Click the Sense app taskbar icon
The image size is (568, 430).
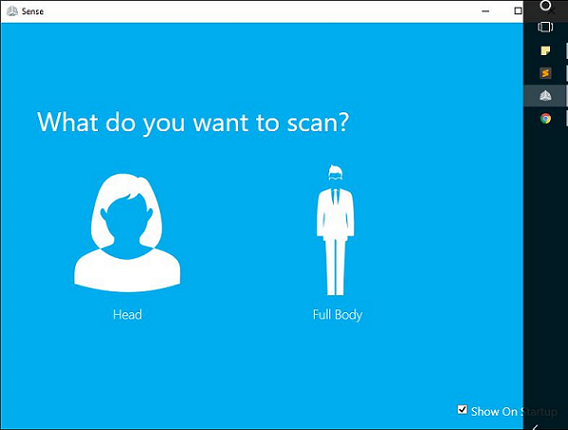(x=545, y=96)
